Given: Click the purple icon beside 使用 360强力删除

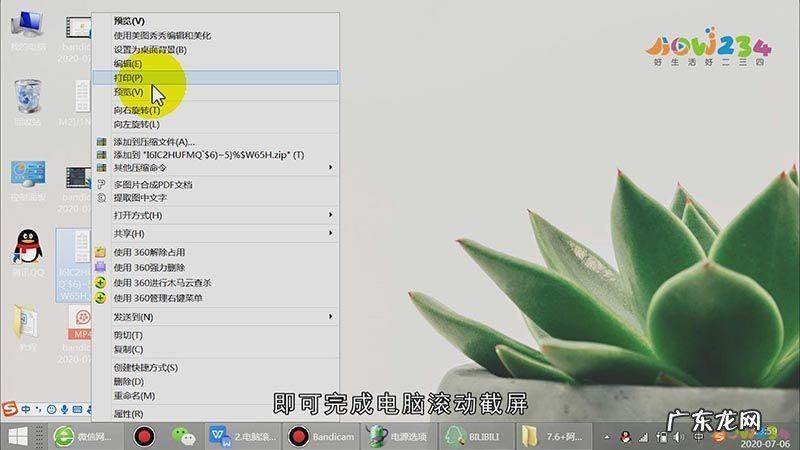Looking at the screenshot, I should 101,267.
